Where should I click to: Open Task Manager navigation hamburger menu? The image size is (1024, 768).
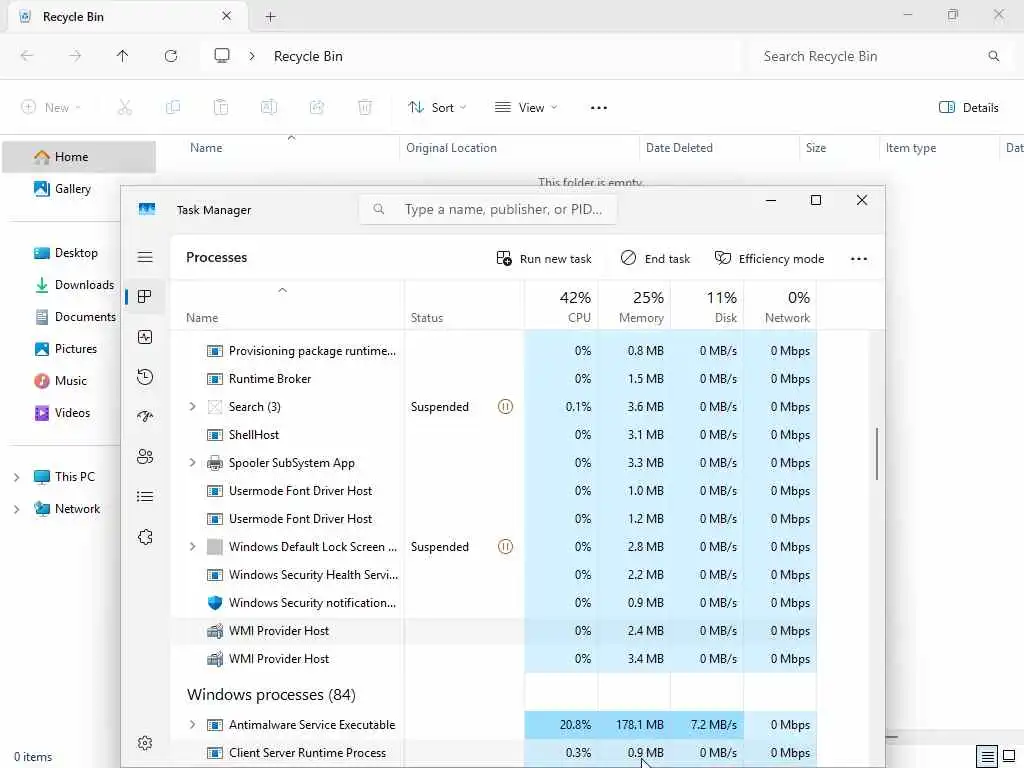coord(145,257)
